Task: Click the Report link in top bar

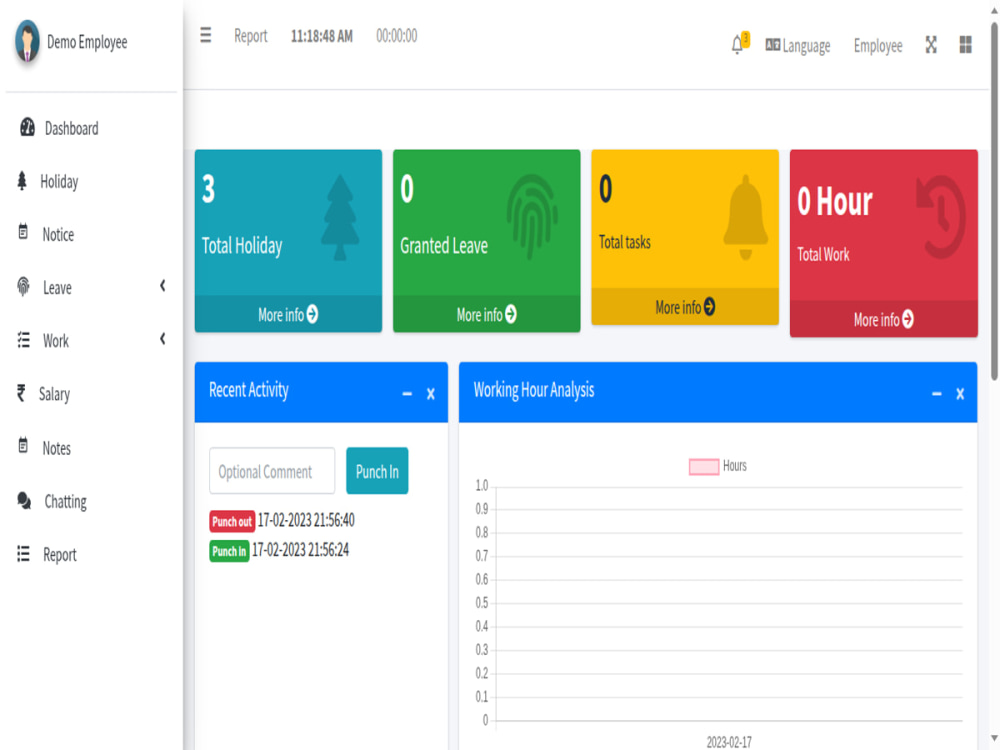Action: click(250, 36)
